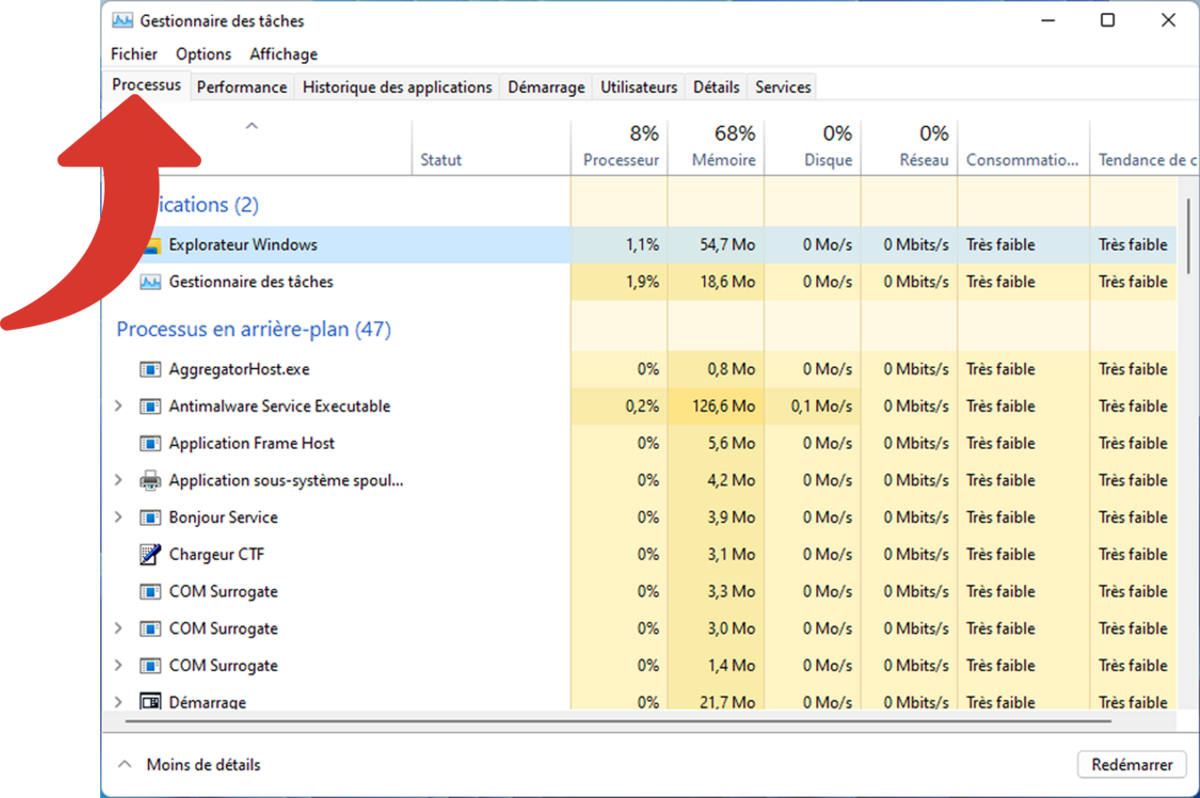Expand the Démarrage process row
This screenshot has width=1200, height=798.
coord(118,702)
